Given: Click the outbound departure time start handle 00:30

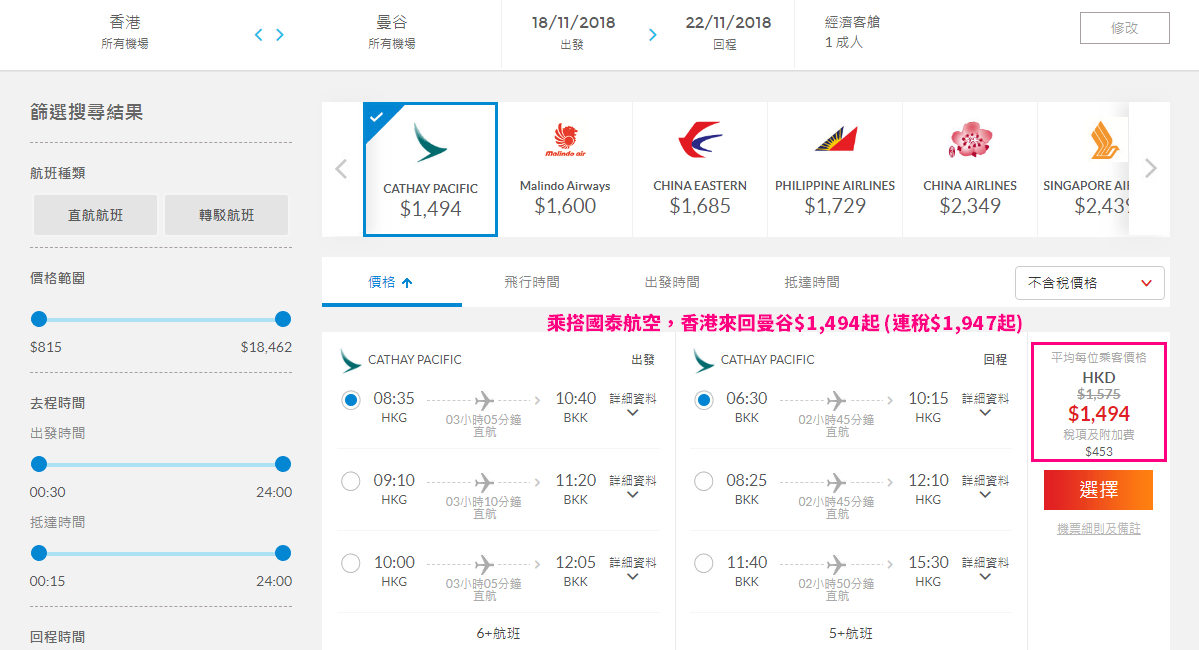Looking at the screenshot, I should tap(39, 463).
